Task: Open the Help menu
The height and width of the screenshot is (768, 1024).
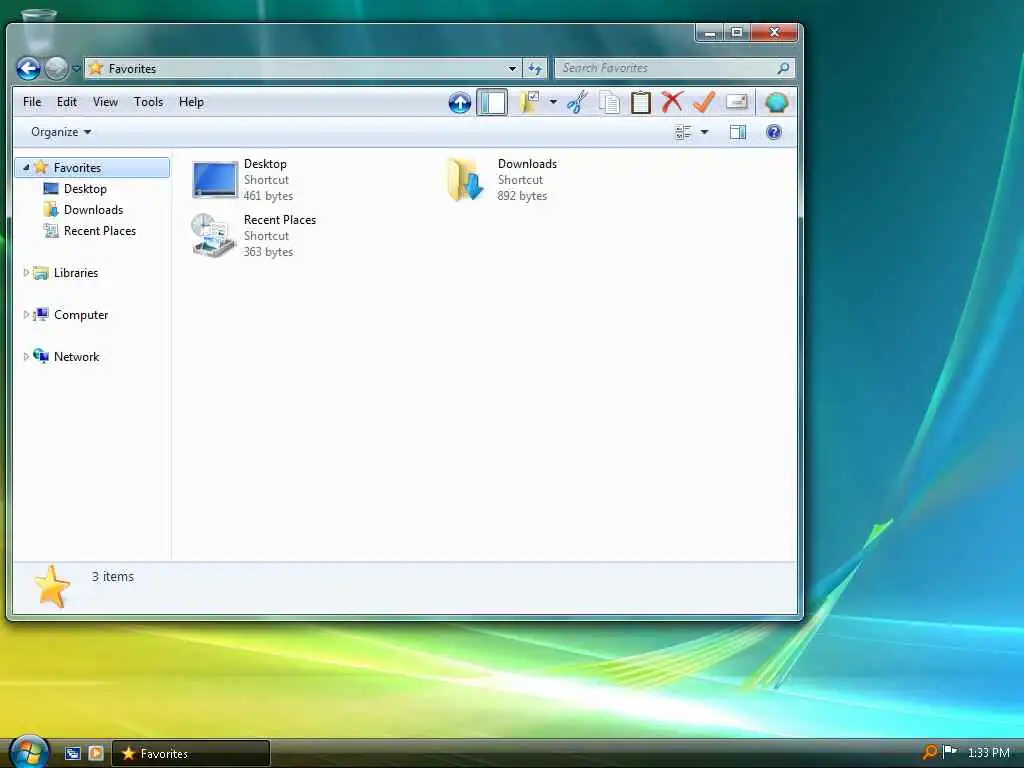Action: (x=191, y=102)
